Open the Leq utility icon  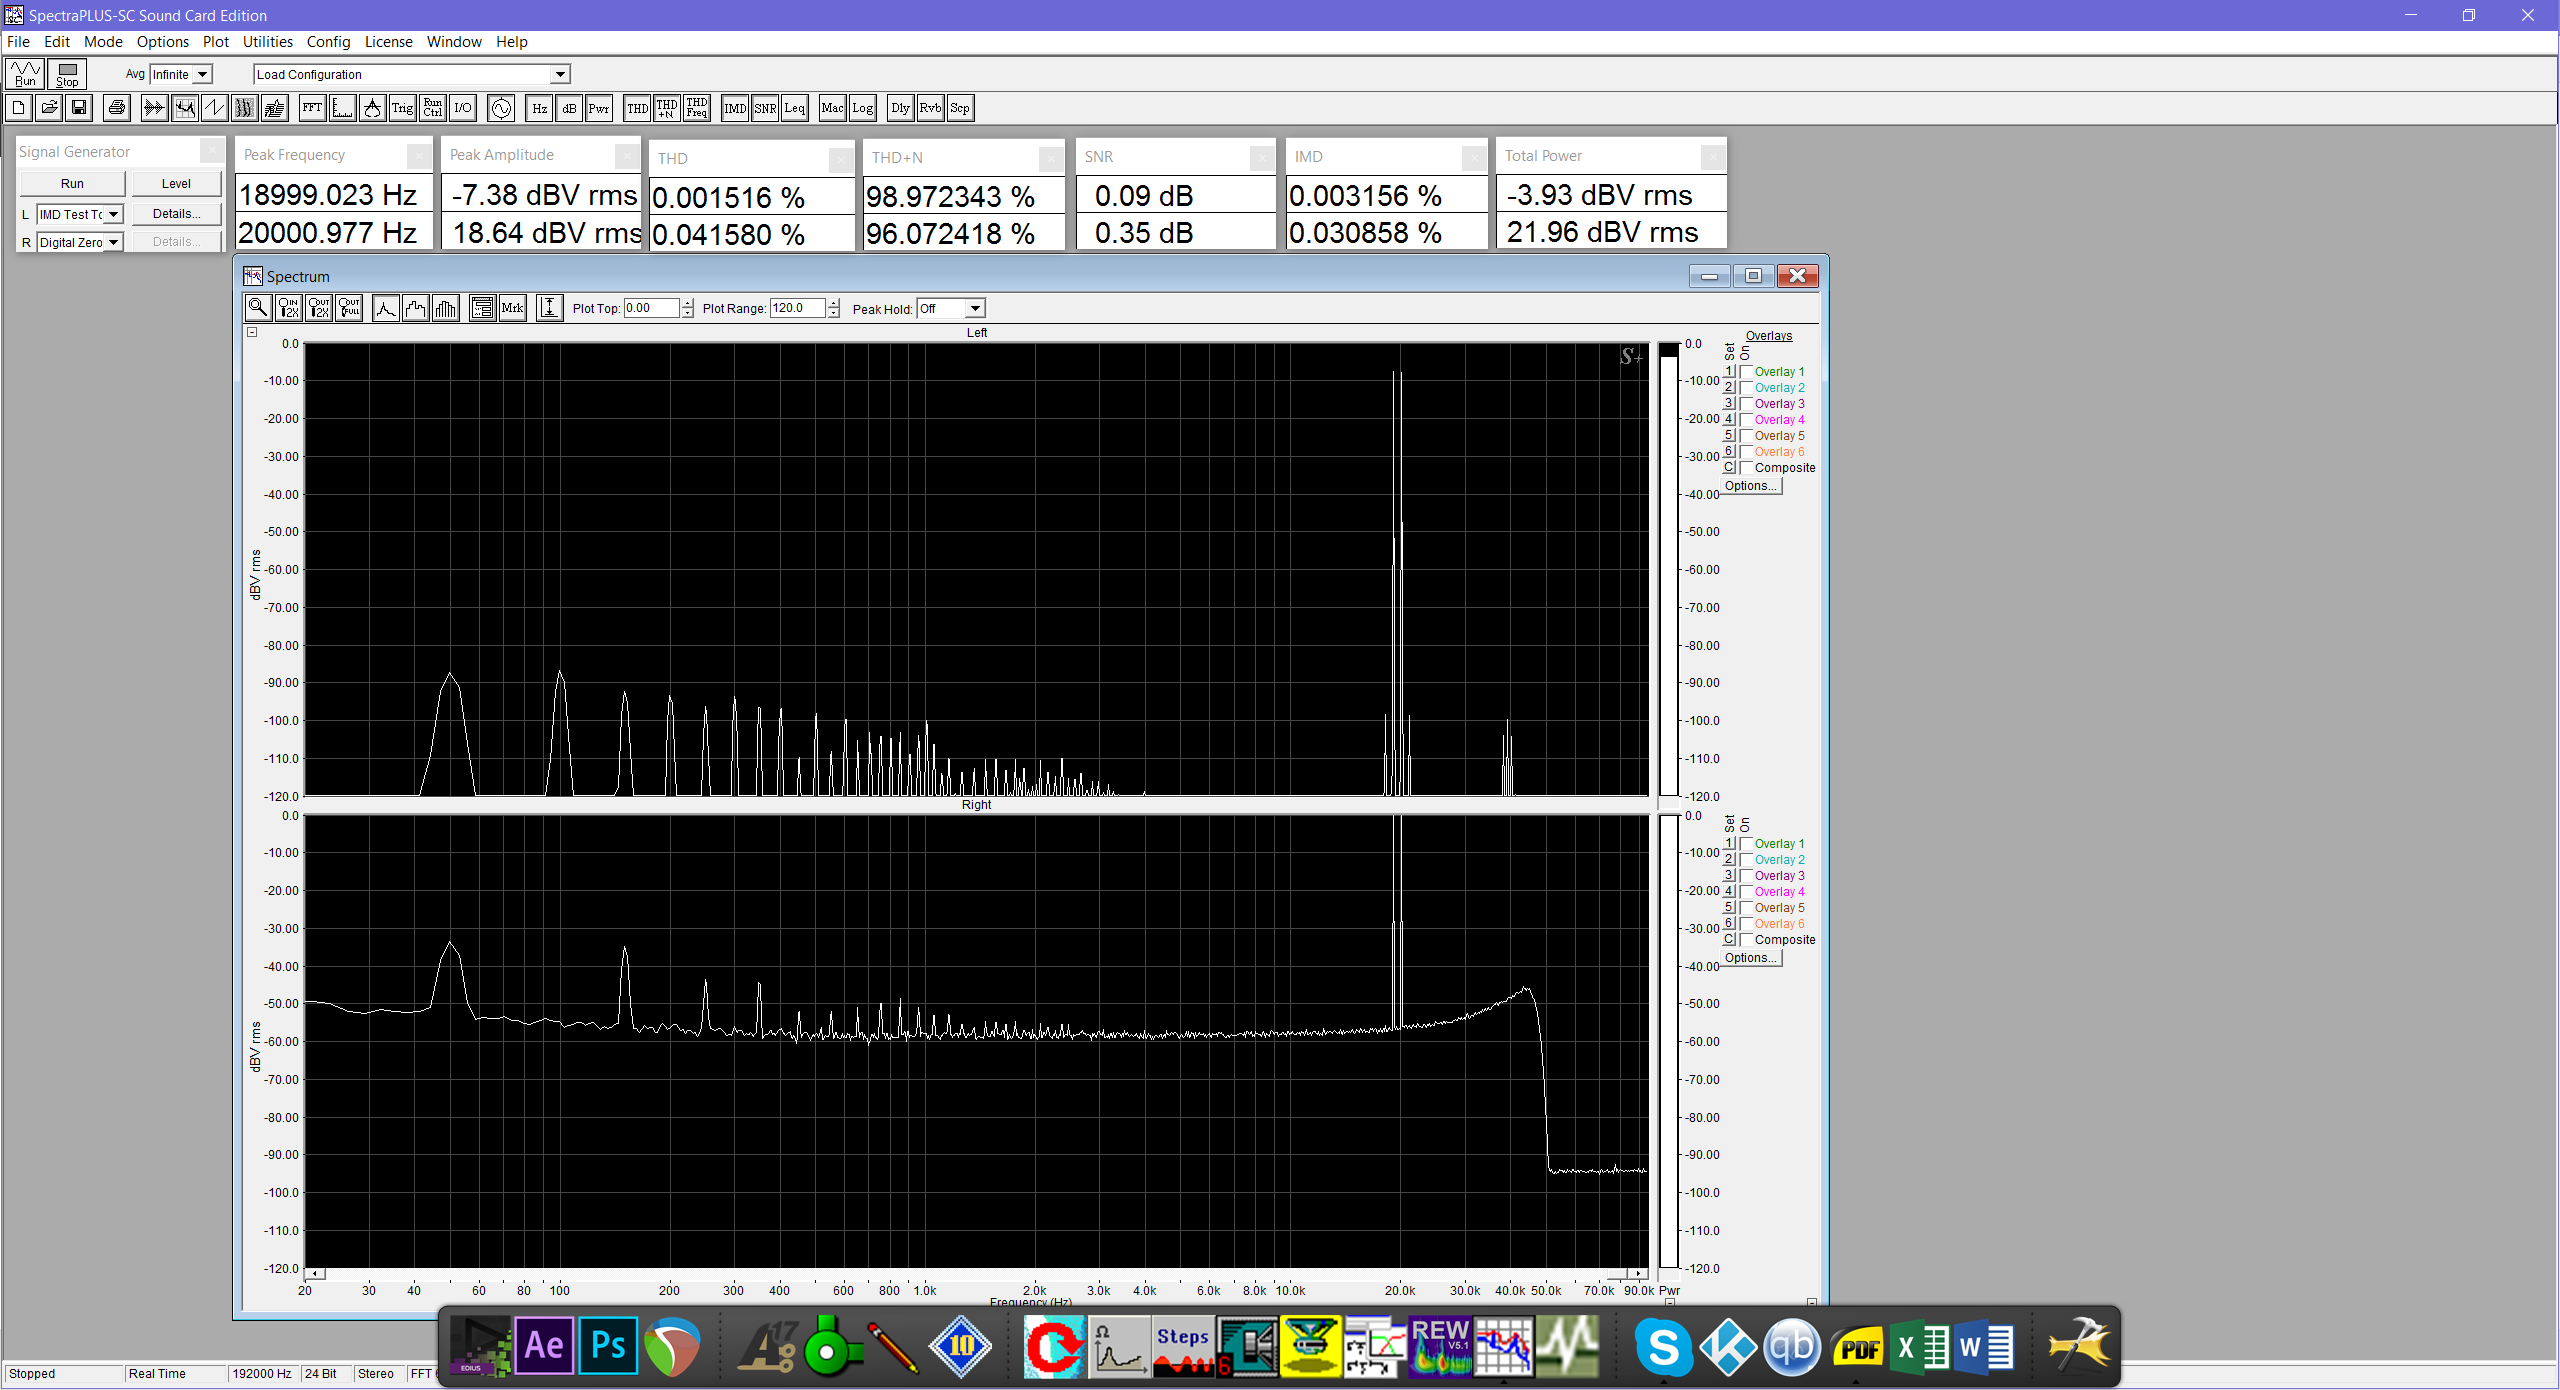click(794, 108)
